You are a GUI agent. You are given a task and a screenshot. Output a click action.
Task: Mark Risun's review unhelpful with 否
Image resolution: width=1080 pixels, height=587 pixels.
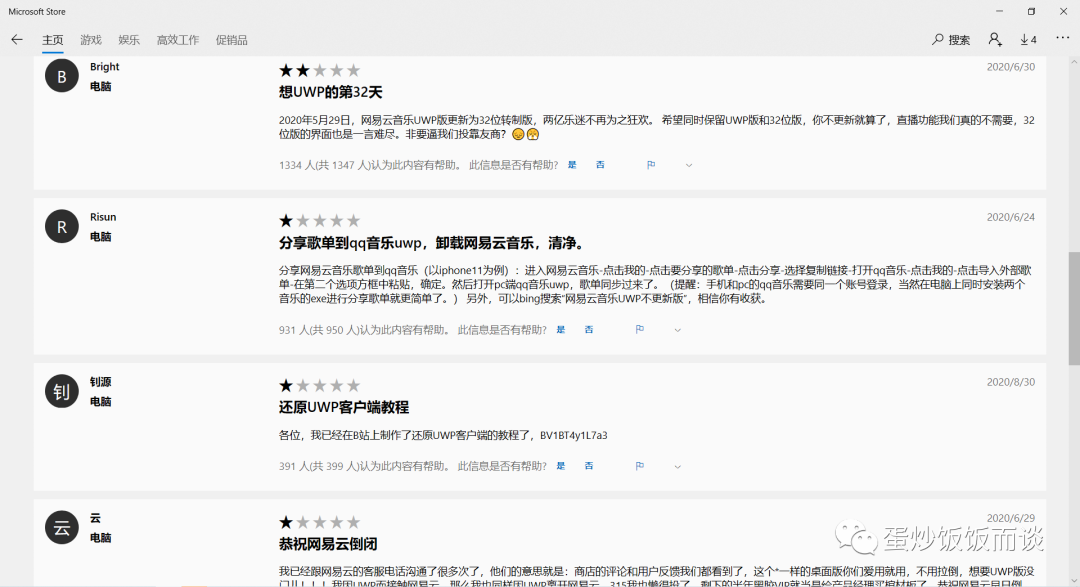click(589, 328)
